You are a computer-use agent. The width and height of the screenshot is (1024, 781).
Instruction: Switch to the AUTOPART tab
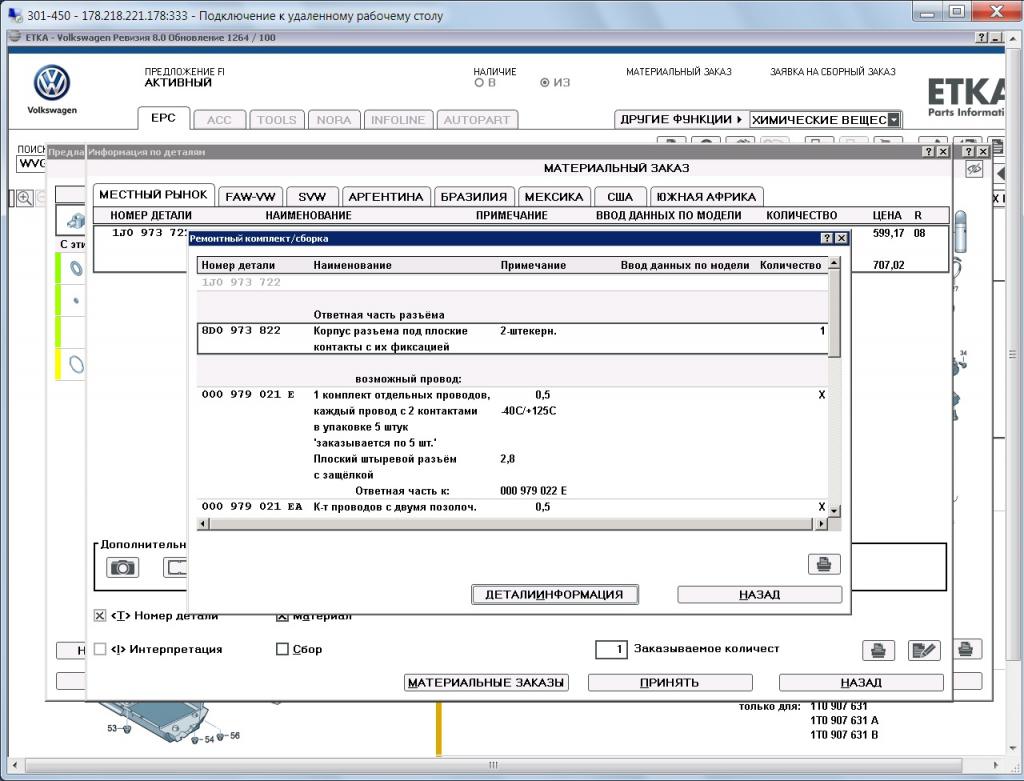tap(477, 120)
